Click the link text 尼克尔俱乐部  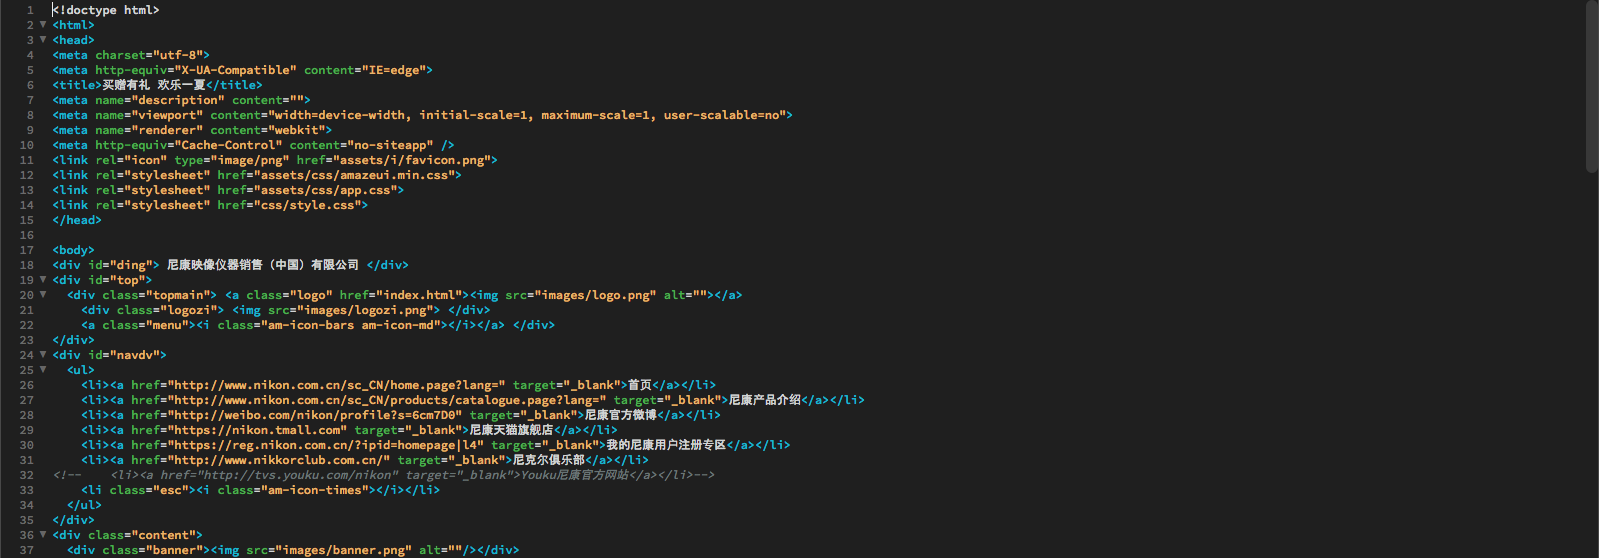point(549,460)
